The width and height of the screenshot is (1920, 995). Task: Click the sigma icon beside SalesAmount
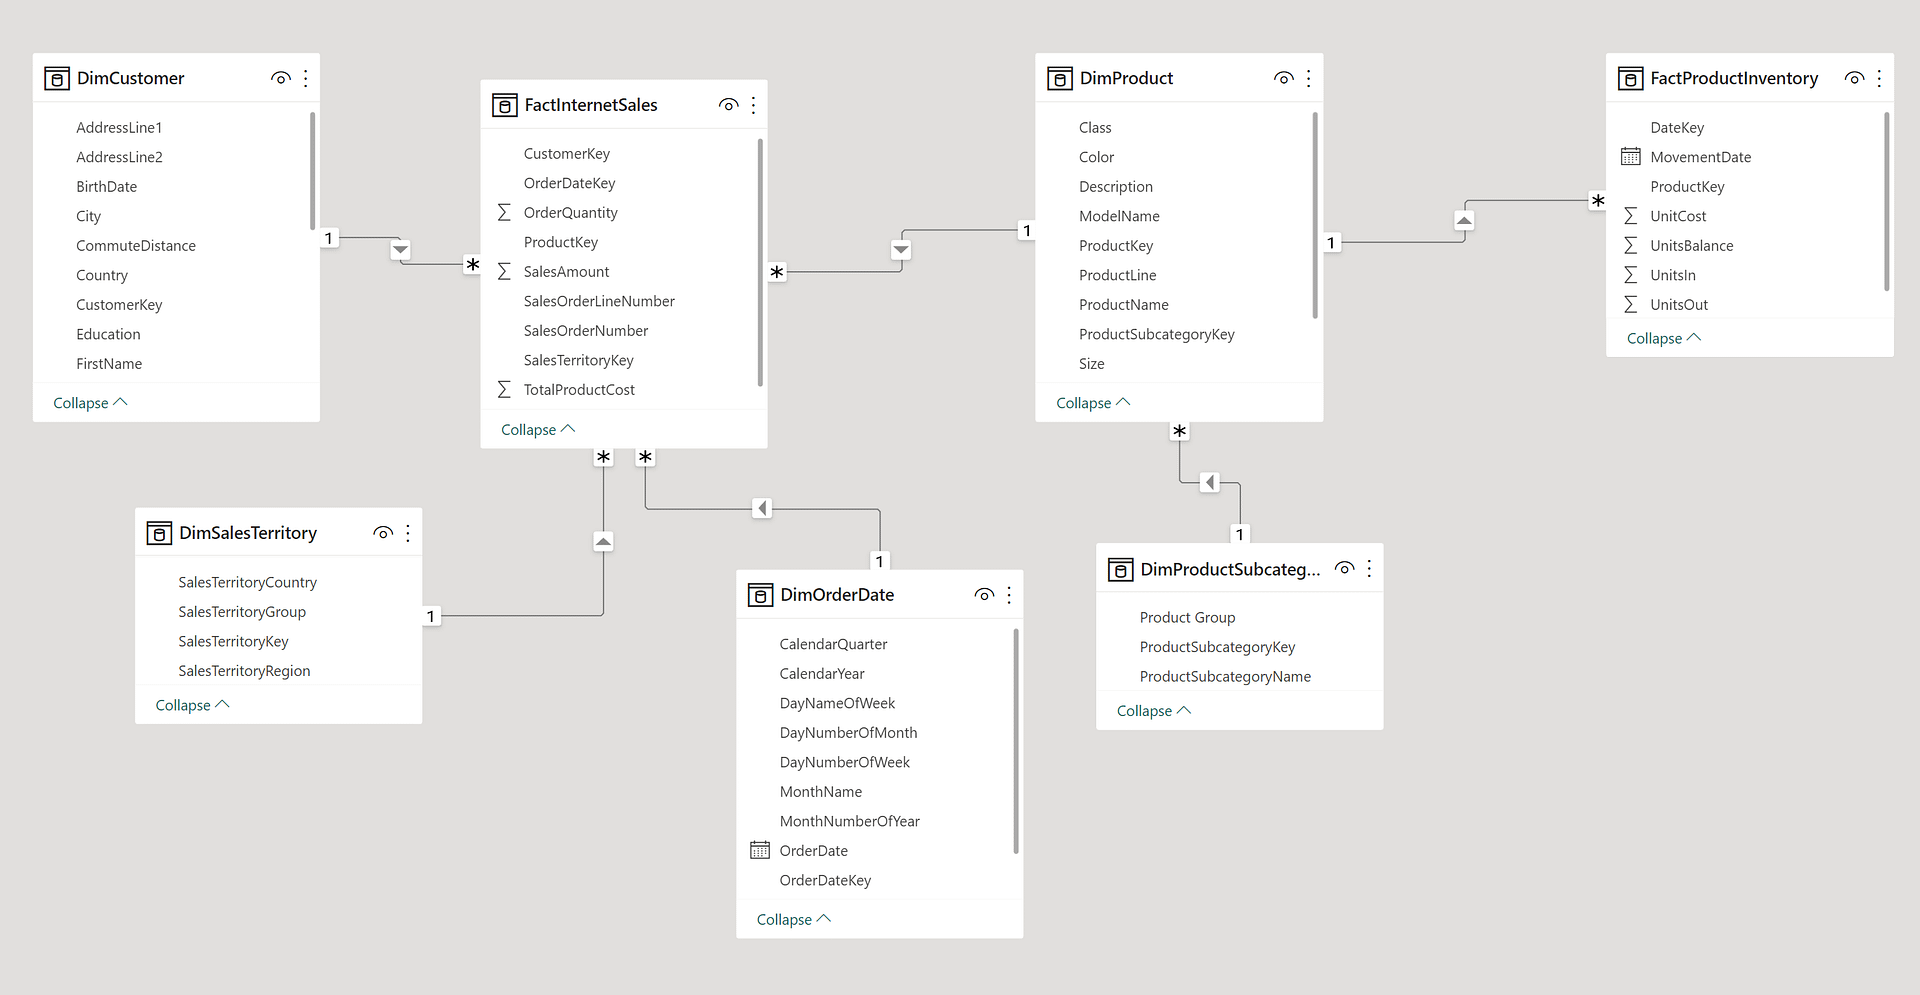[x=504, y=272]
